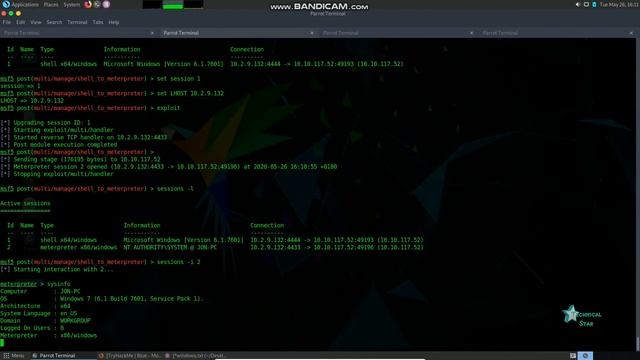This screenshot has width=640, height=360.
Task: Click the pink round launcher icon
Action: click(x=106, y=4)
